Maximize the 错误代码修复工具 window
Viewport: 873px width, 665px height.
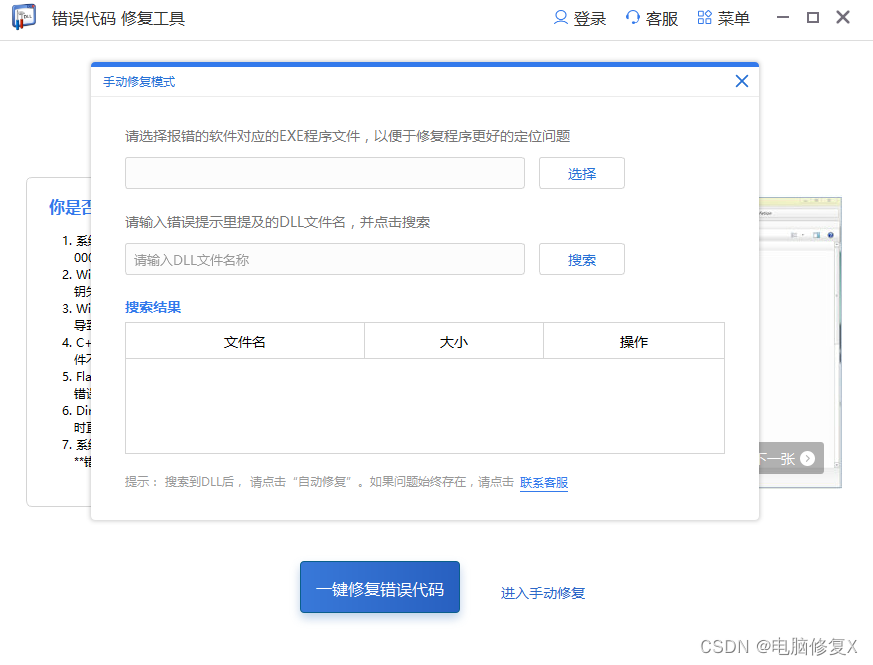[x=813, y=18]
